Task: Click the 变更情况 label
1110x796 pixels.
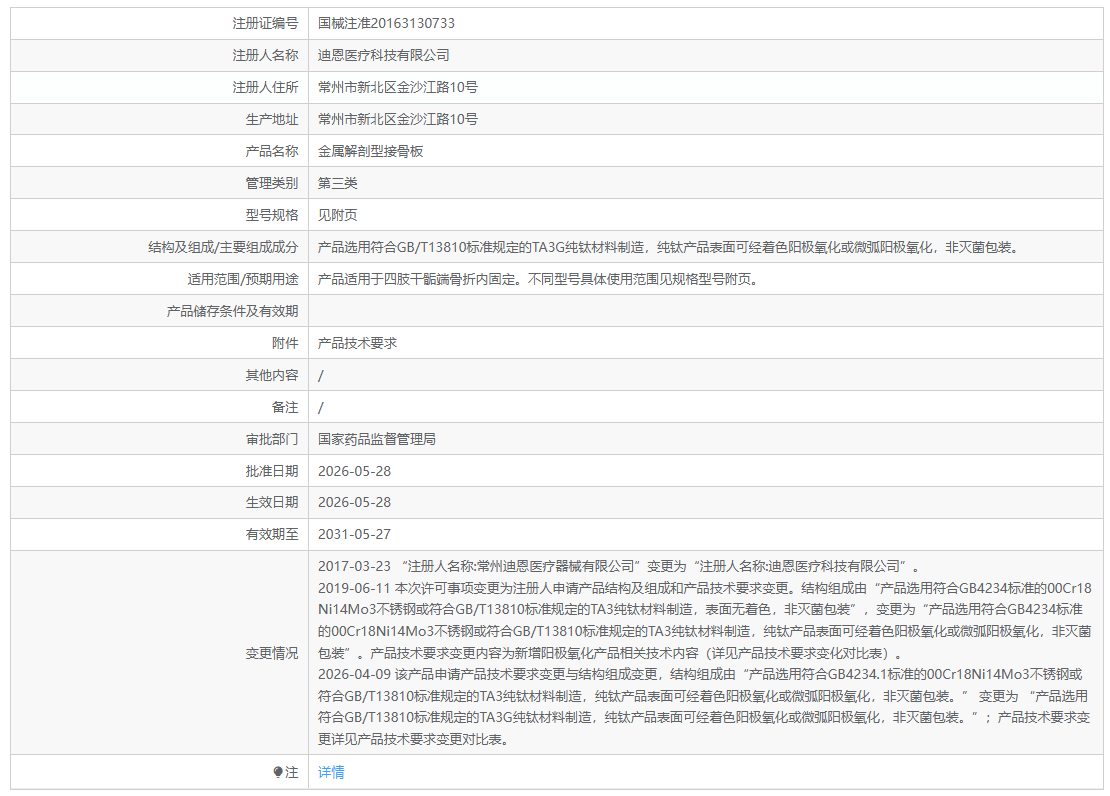Action: pos(272,653)
